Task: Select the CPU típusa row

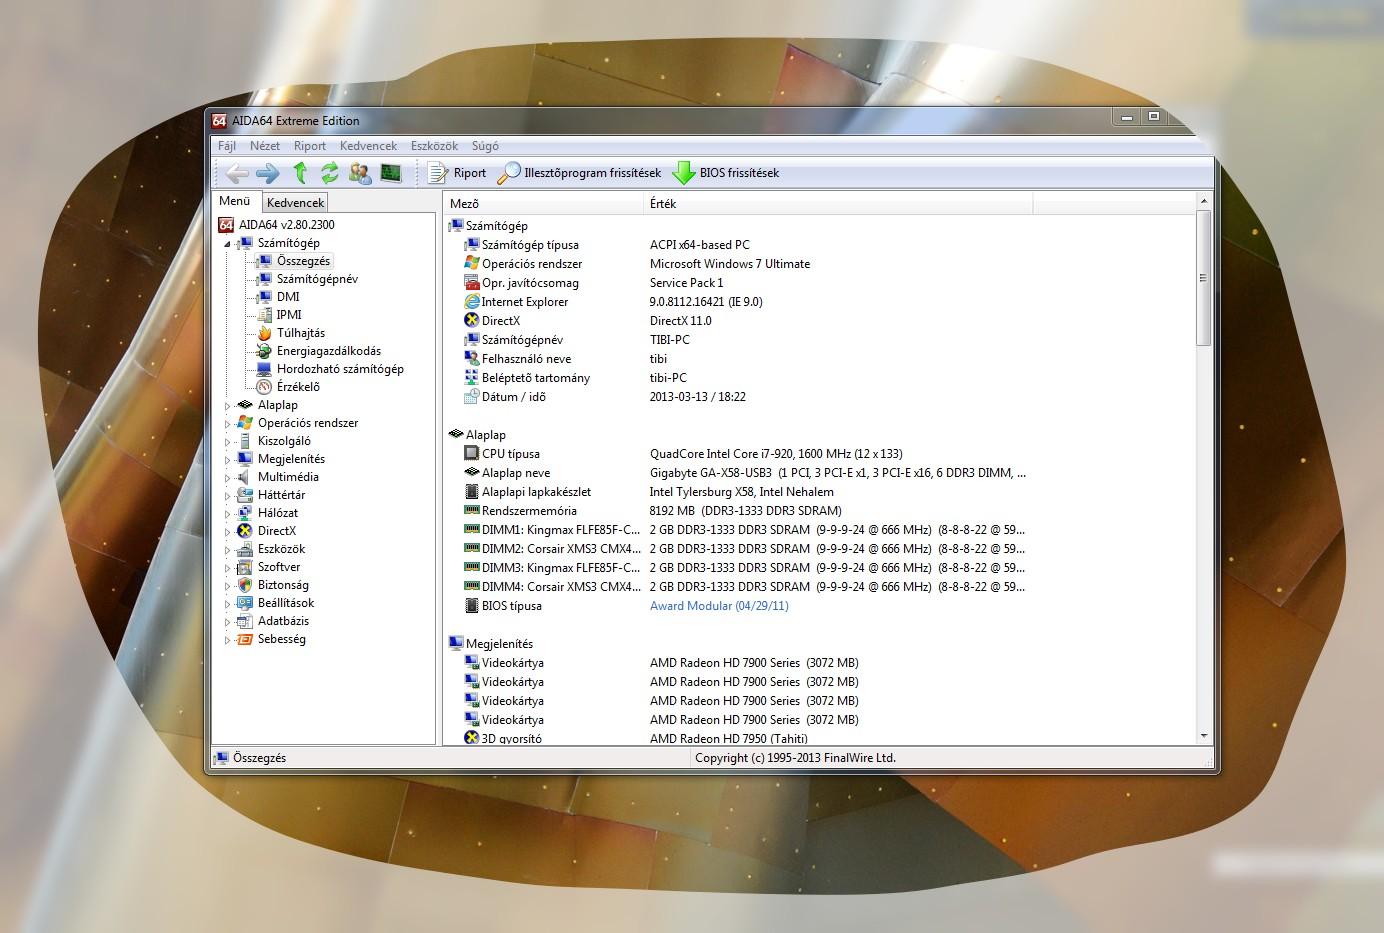Action: tap(819, 454)
